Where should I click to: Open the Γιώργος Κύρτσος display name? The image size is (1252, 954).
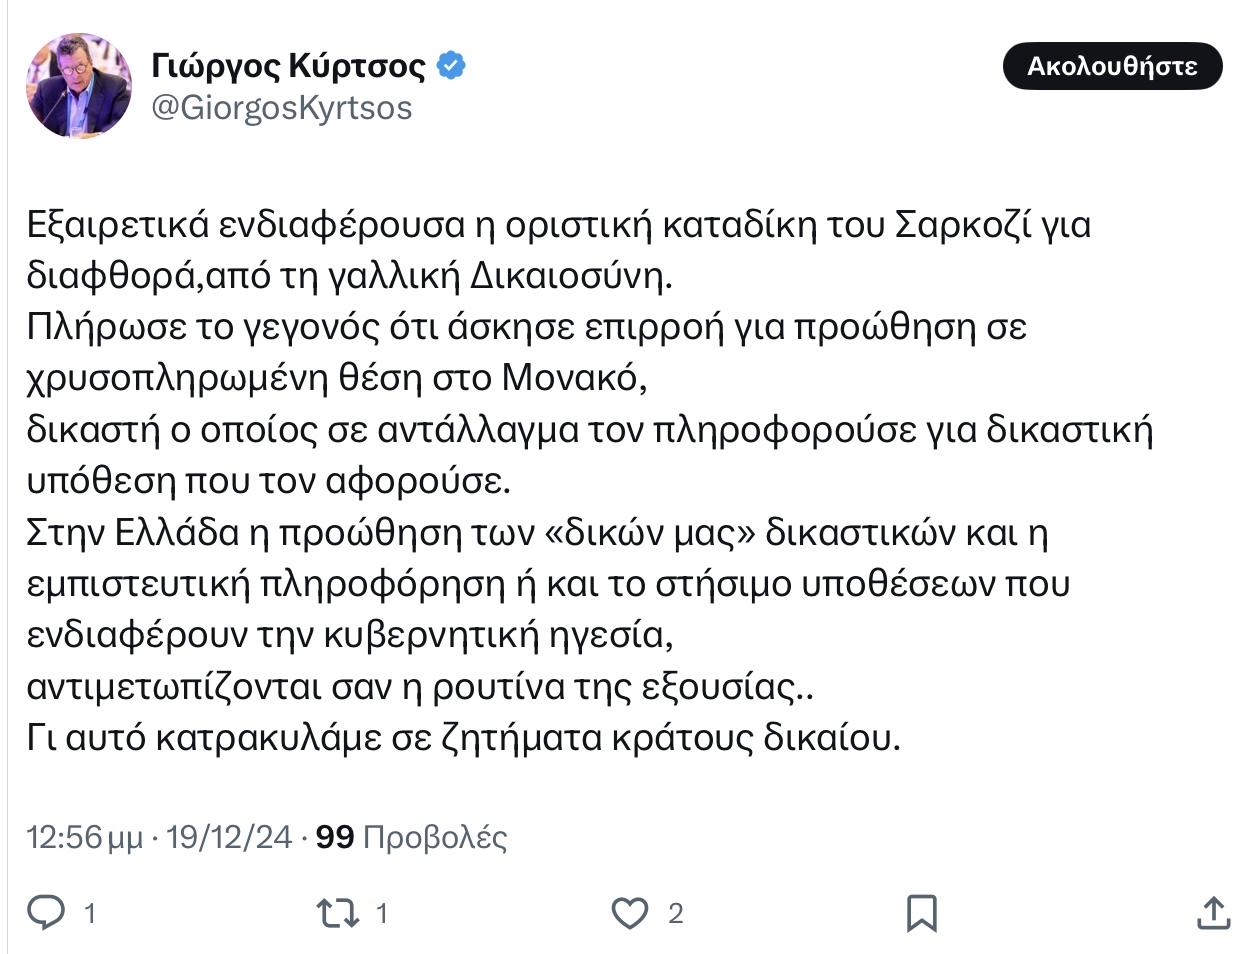tap(288, 66)
